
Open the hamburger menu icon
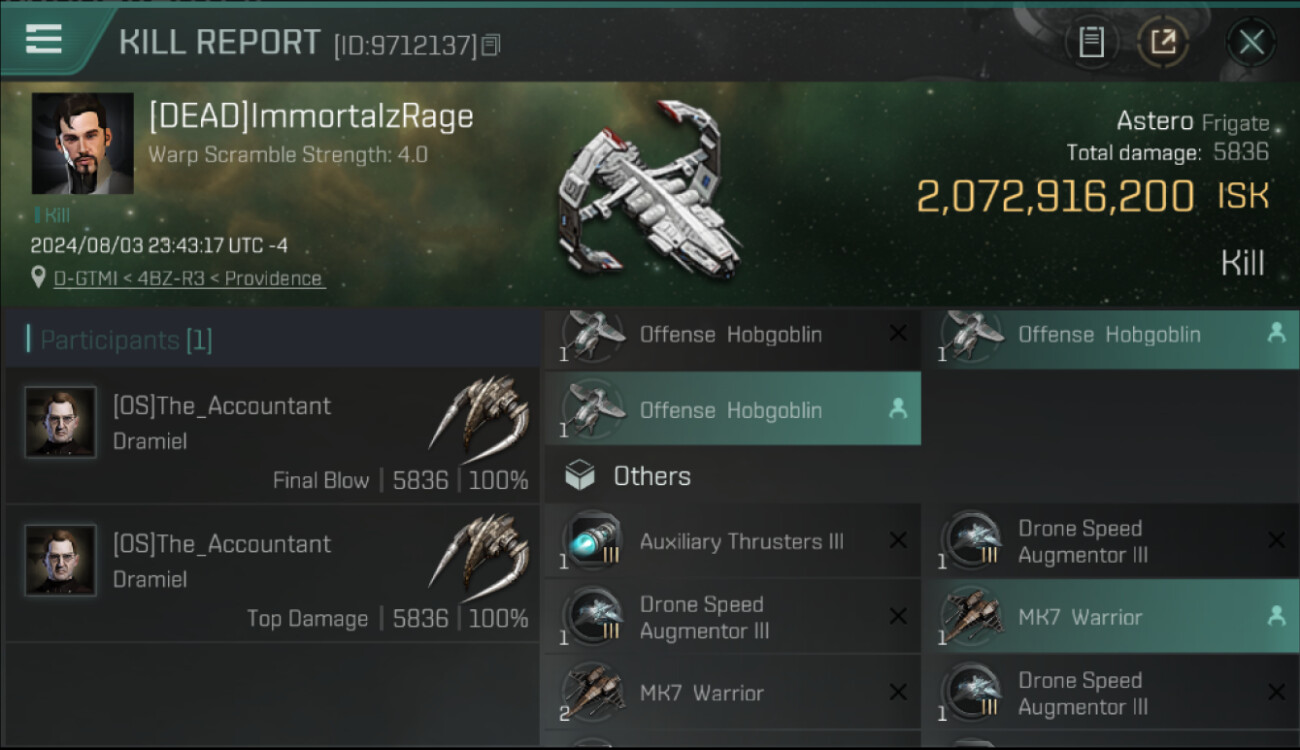(44, 40)
